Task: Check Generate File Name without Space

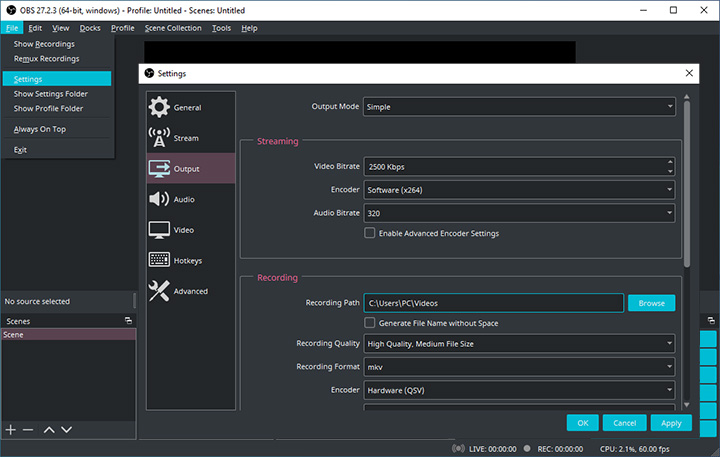Action: pyautogui.click(x=370, y=323)
